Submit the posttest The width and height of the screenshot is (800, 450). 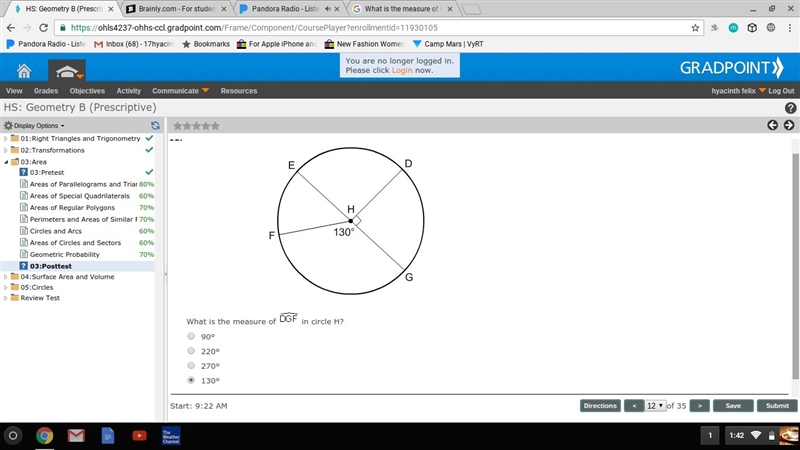click(x=777, y=406)
